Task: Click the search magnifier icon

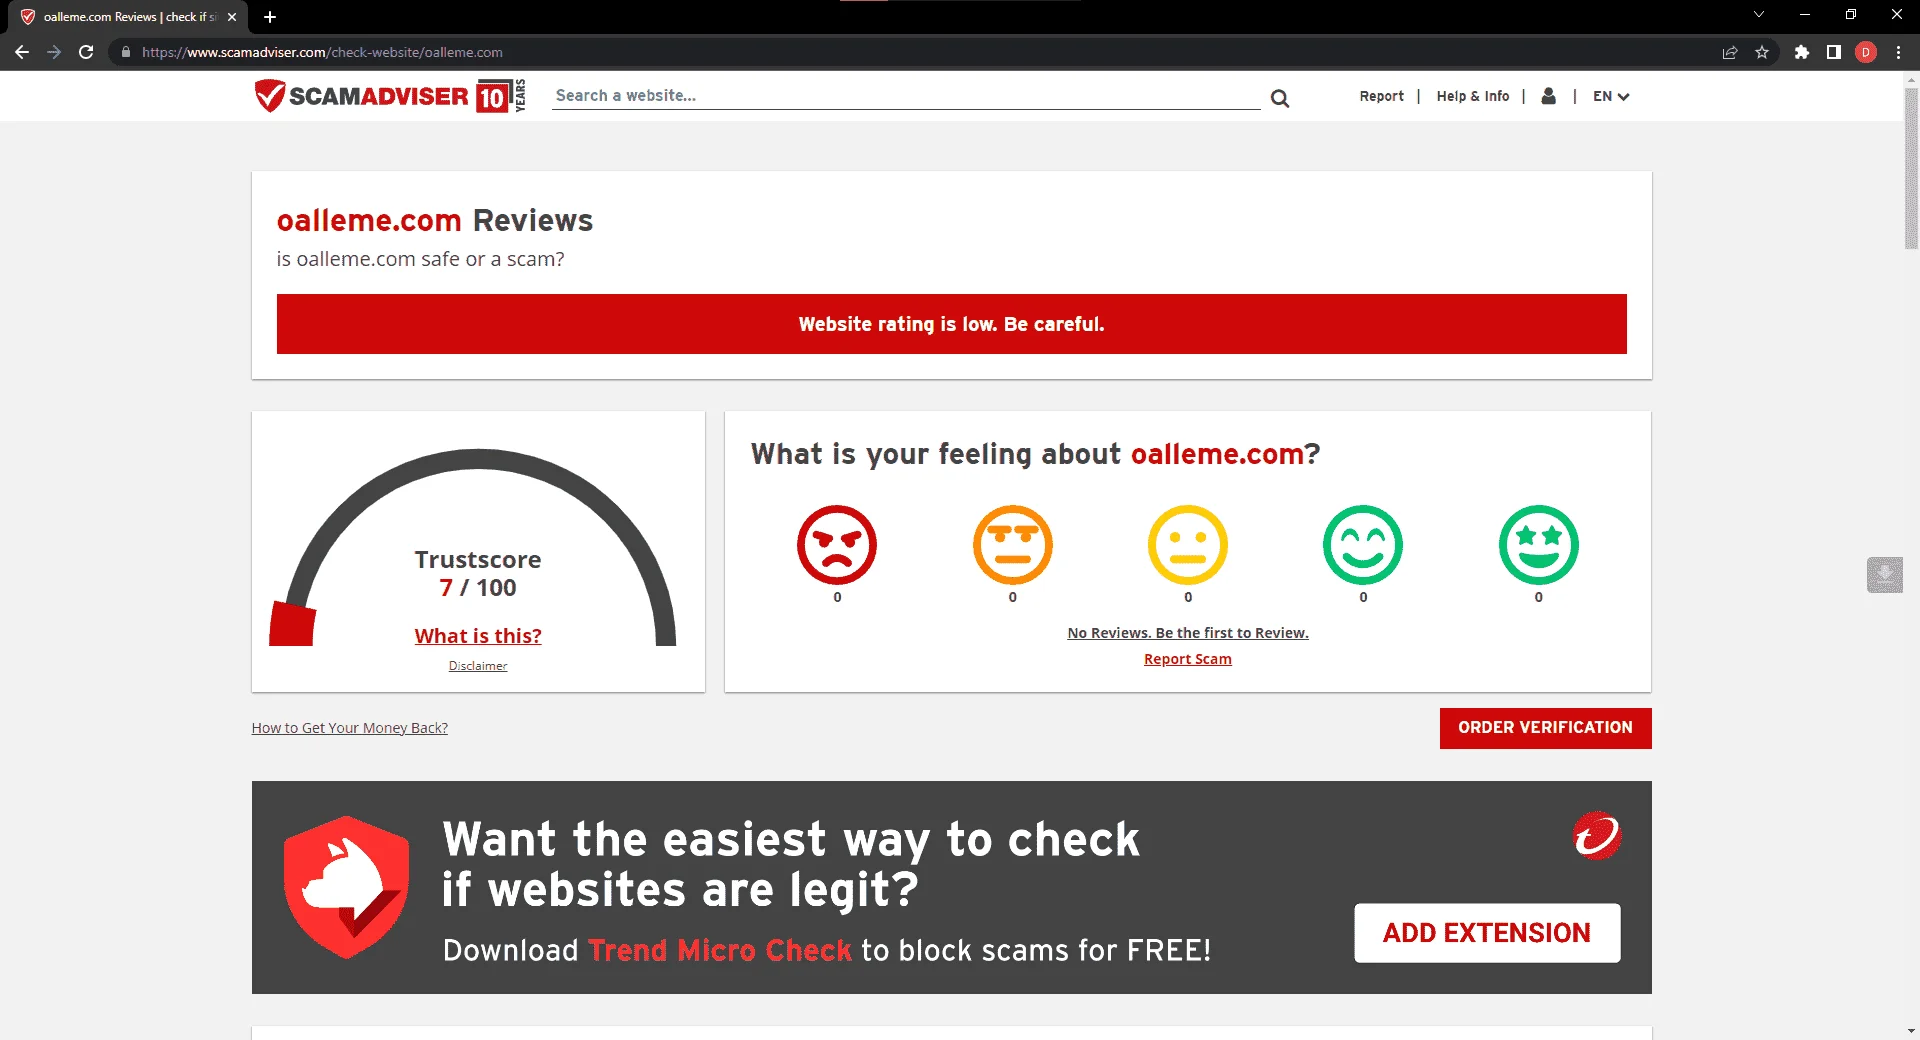Action: (x=1280, y=98)
